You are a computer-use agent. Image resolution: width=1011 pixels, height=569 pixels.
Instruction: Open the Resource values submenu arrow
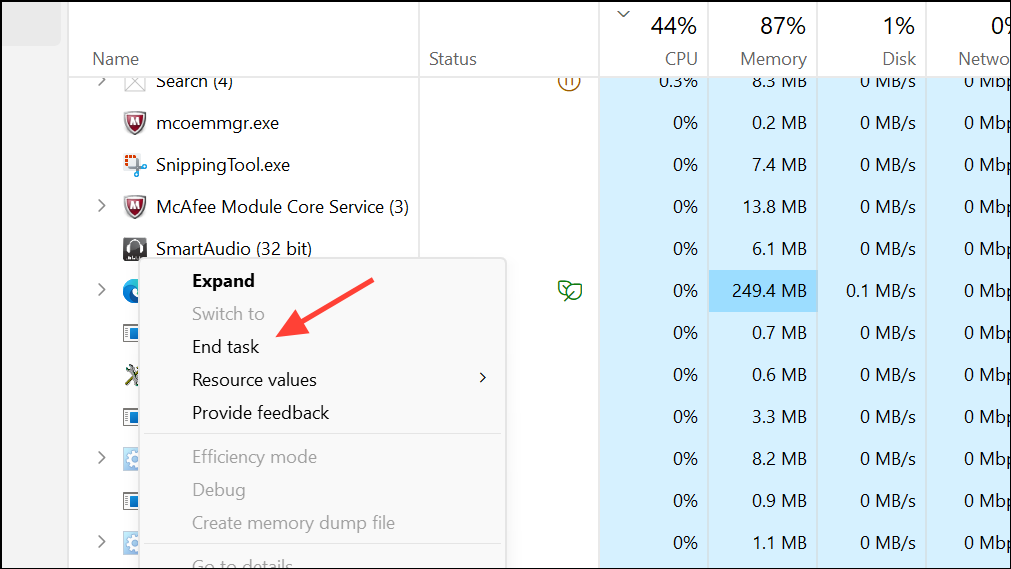tap(483, 378)
